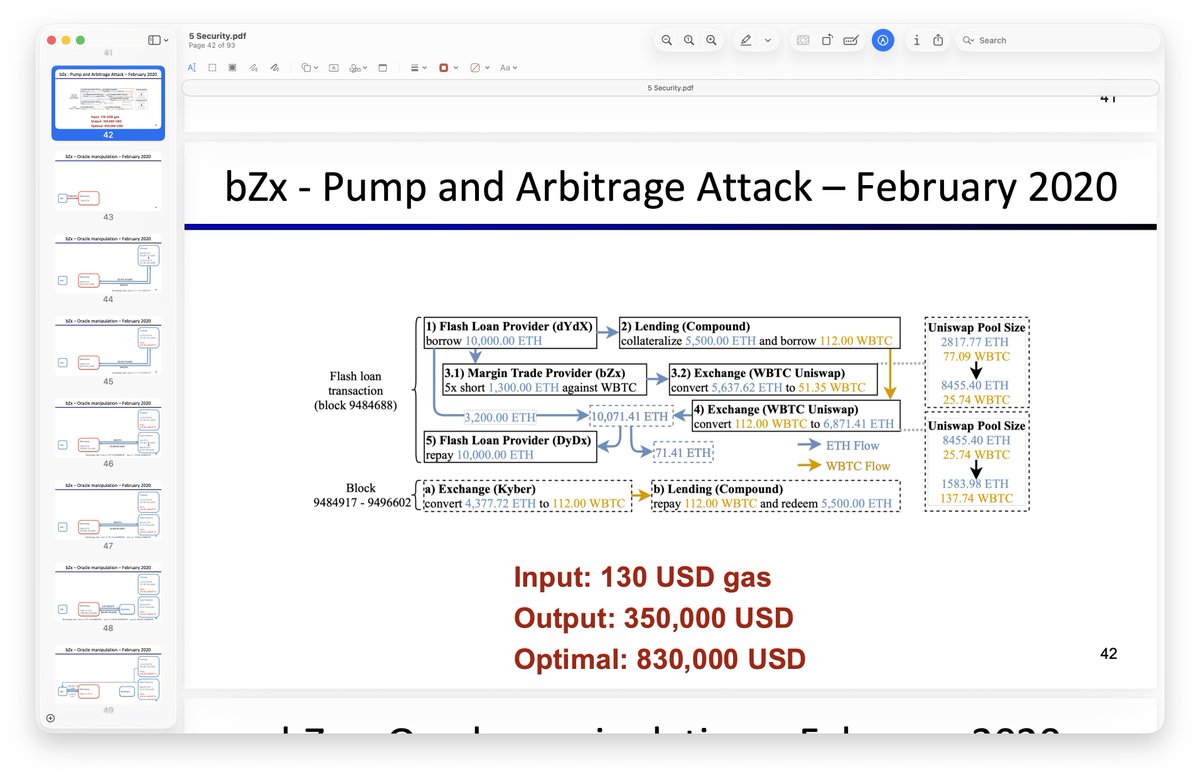Image resolution: width=1200 pixels, height=780 pixels.
Task: Click '5) Flash Loan Provider (DyDx)' box
Action: point(509,447)
